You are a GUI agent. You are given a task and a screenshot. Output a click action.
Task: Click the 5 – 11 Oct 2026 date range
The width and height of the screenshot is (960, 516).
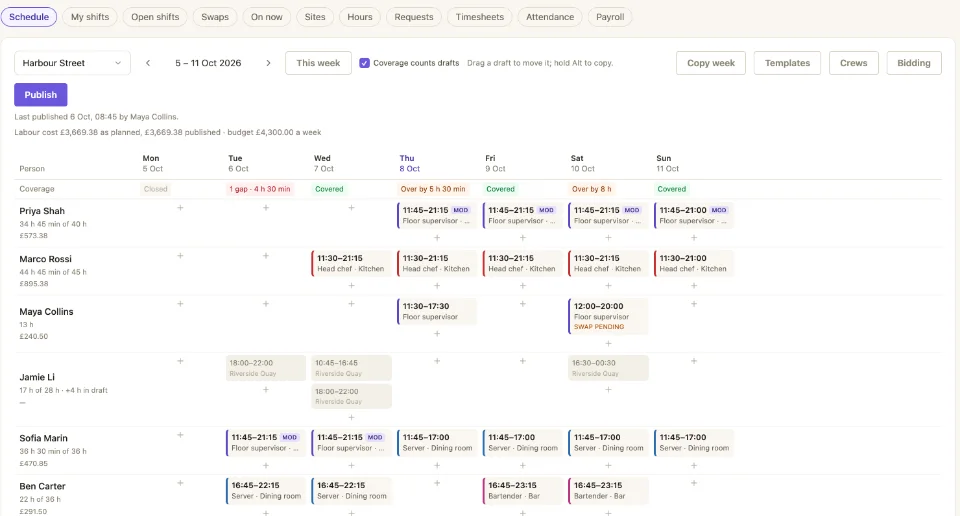click(x=208, y=63)
